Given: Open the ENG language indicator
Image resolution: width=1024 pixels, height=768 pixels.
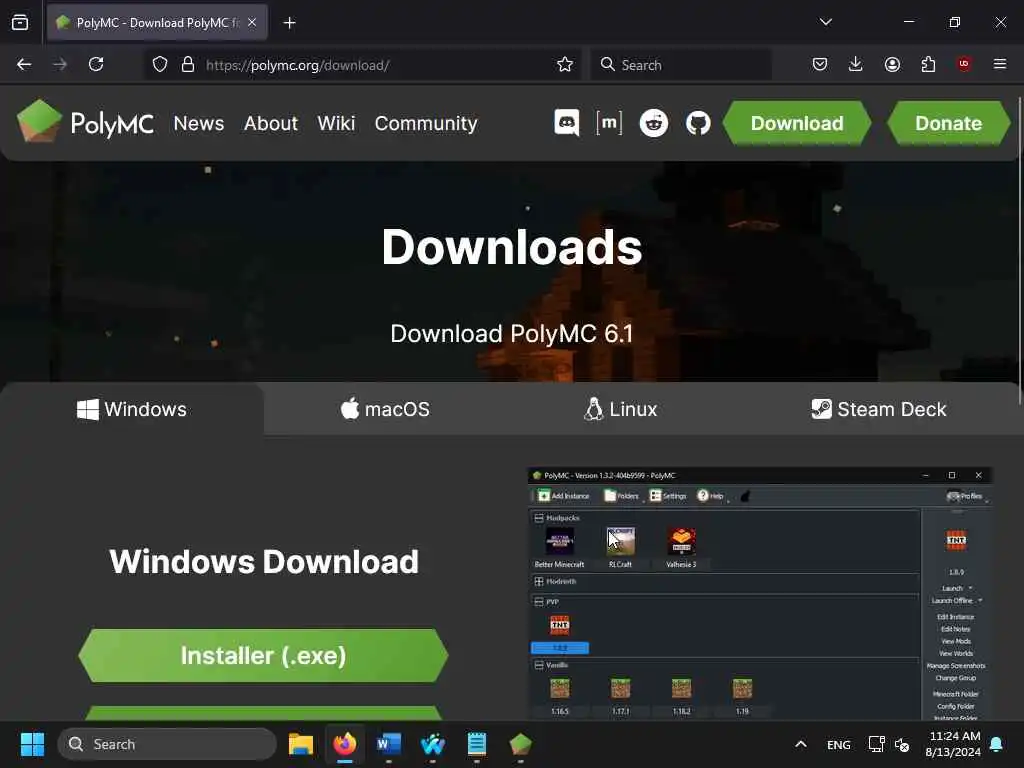Looking at the screenshot, I should click(839, 744).
